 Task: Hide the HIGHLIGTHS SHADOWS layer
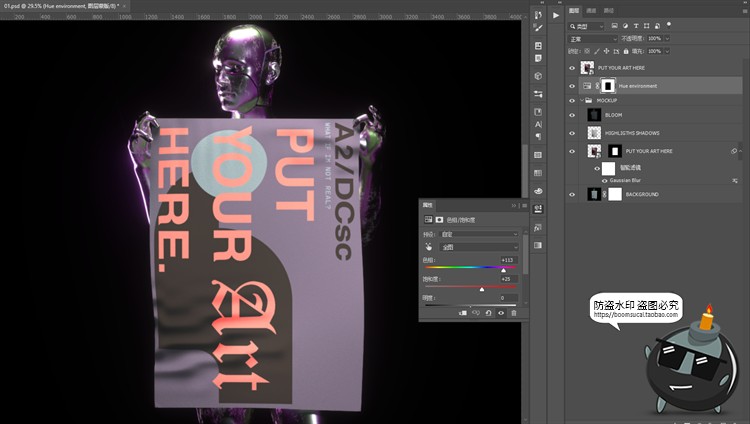click(x=572, y=133)
